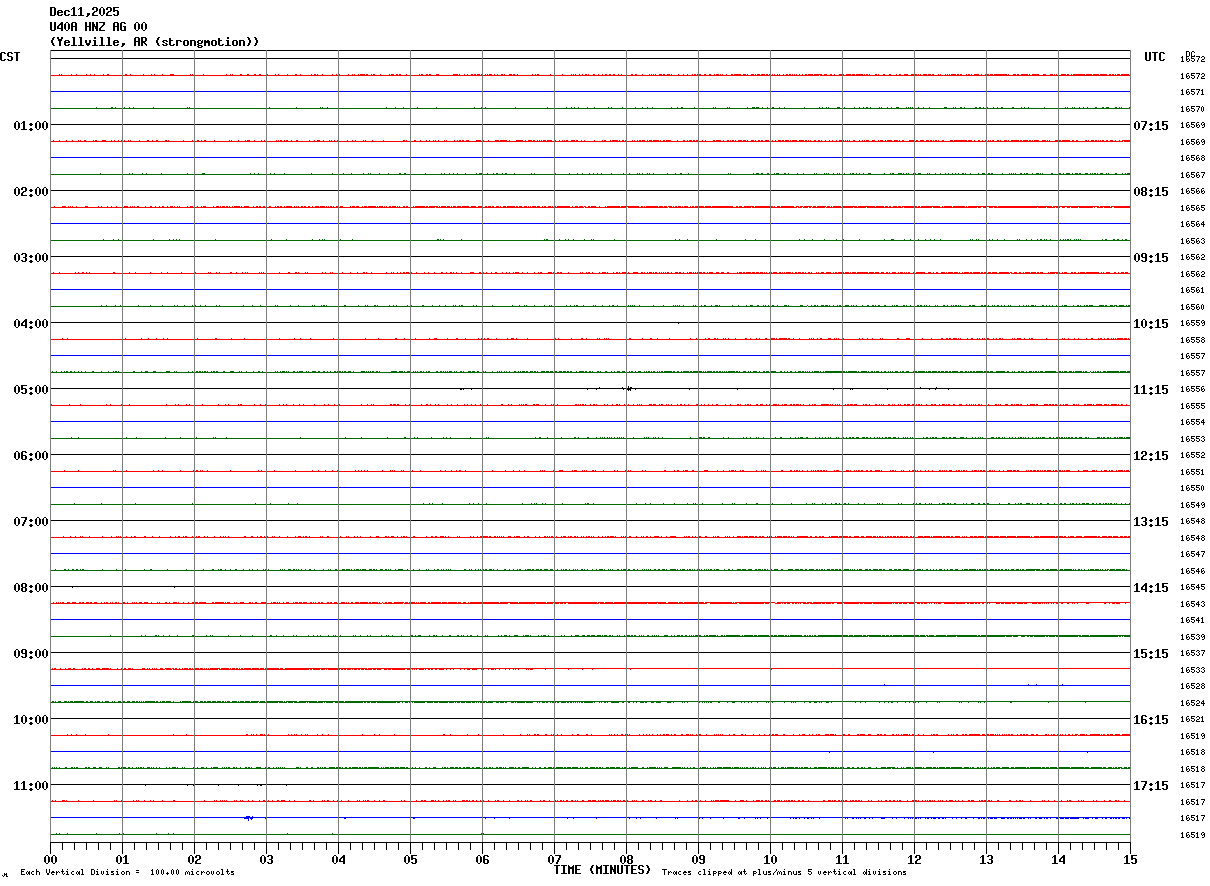1210x886 pixels.
Task: Click minute "12" on the bottom time axis
Action: click(914, 859)
